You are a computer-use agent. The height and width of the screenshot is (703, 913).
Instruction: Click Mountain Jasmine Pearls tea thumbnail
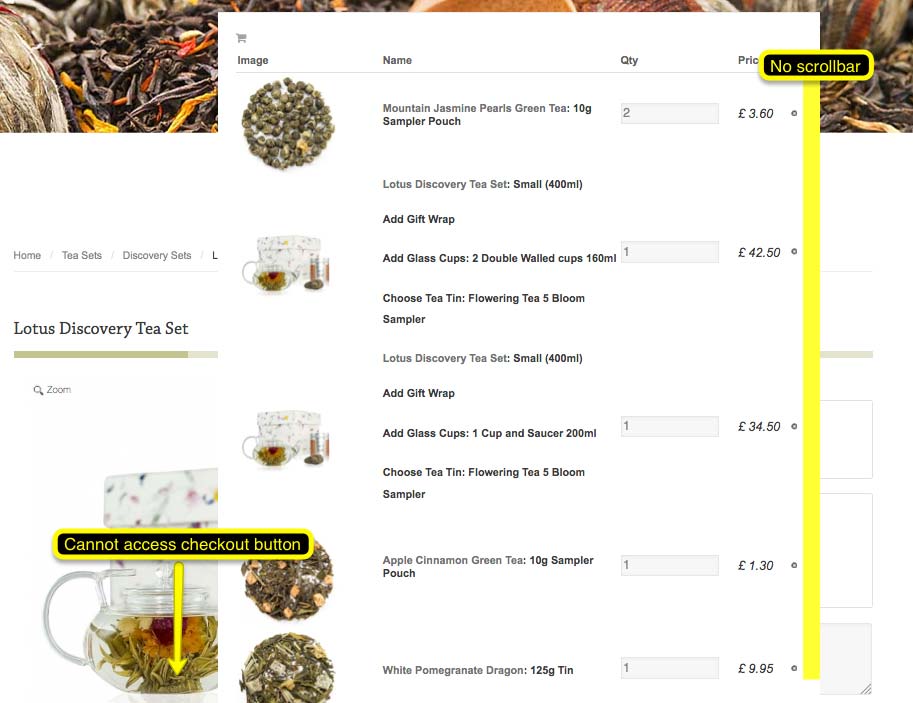click(288, 123)
